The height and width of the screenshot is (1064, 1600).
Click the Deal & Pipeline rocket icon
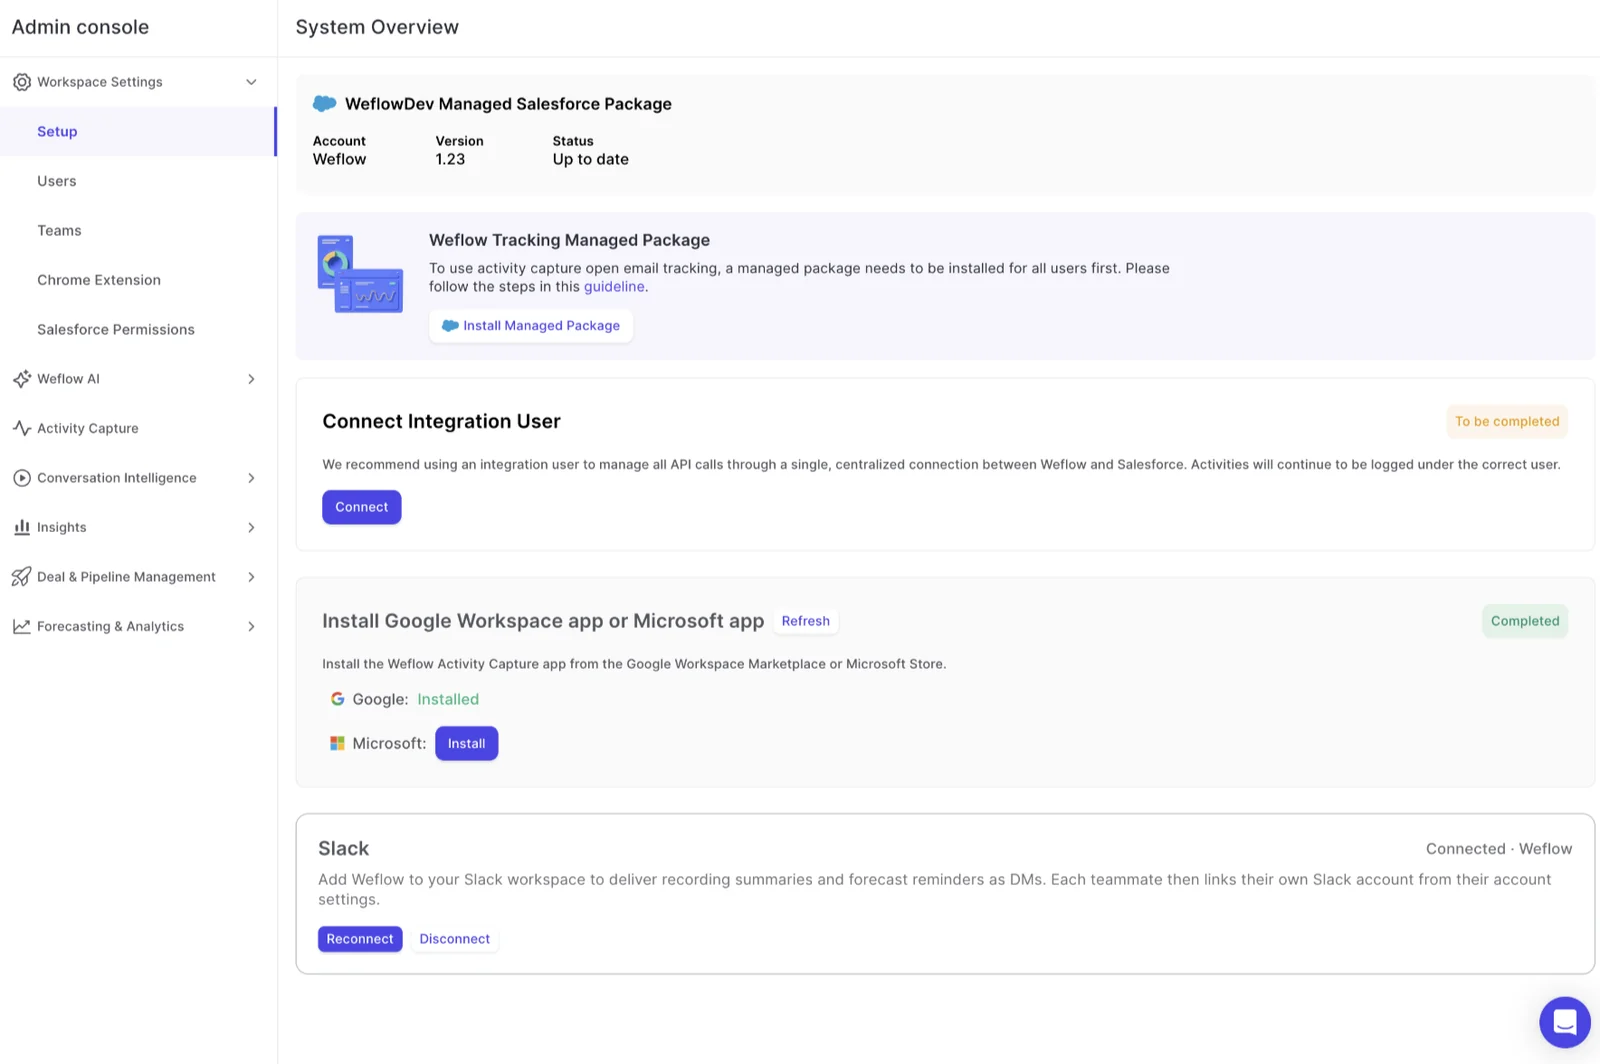point(22,577)
